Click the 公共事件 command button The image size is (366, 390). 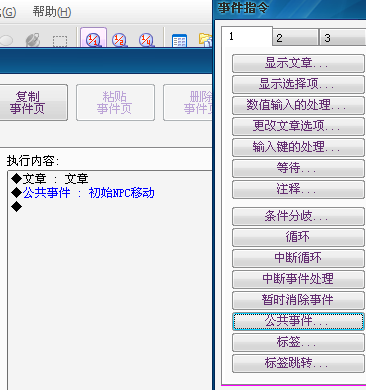(298, 321)
